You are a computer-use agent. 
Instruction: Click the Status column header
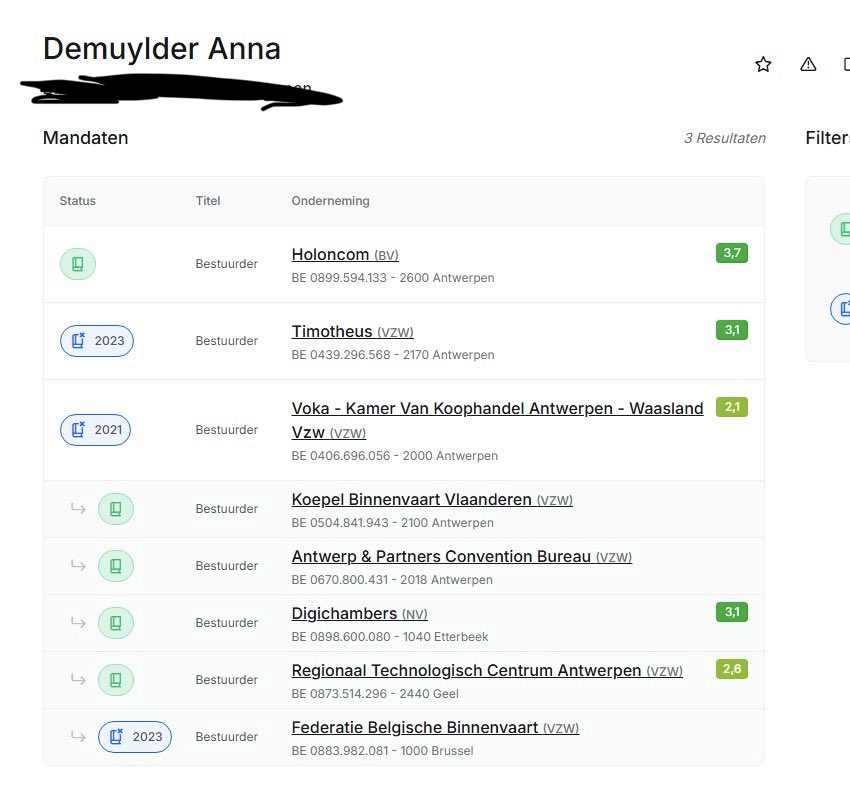pos(78,201)
